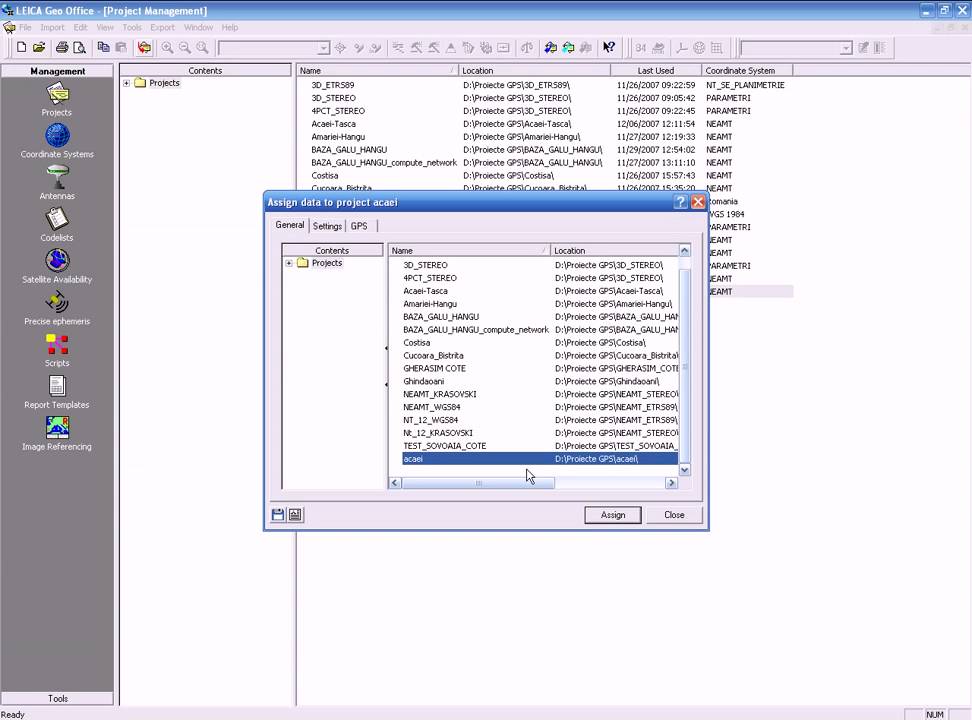The width and height of the screenshot is (972, 720).
Task: Open Precise ephemeris icon
Action: [x=57, y=308]
